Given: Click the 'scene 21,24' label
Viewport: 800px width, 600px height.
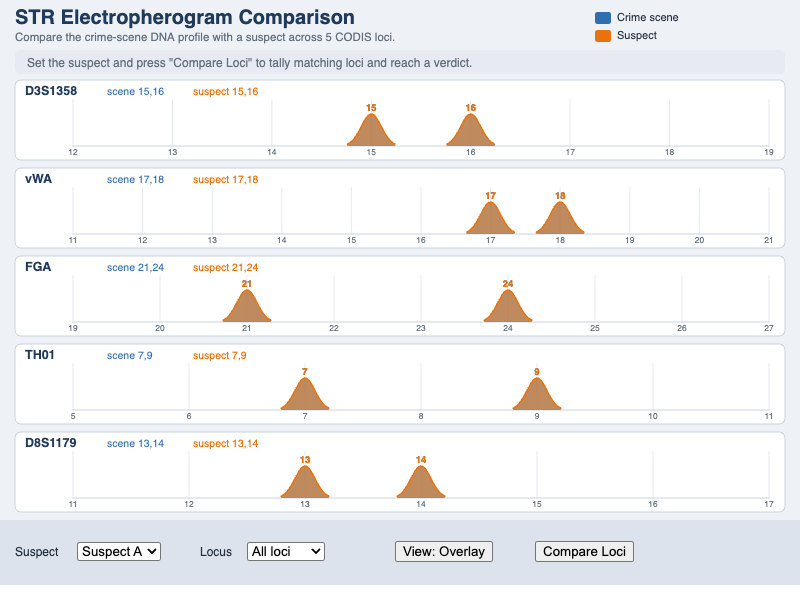Looking at the screenshot, I should 135,268.
